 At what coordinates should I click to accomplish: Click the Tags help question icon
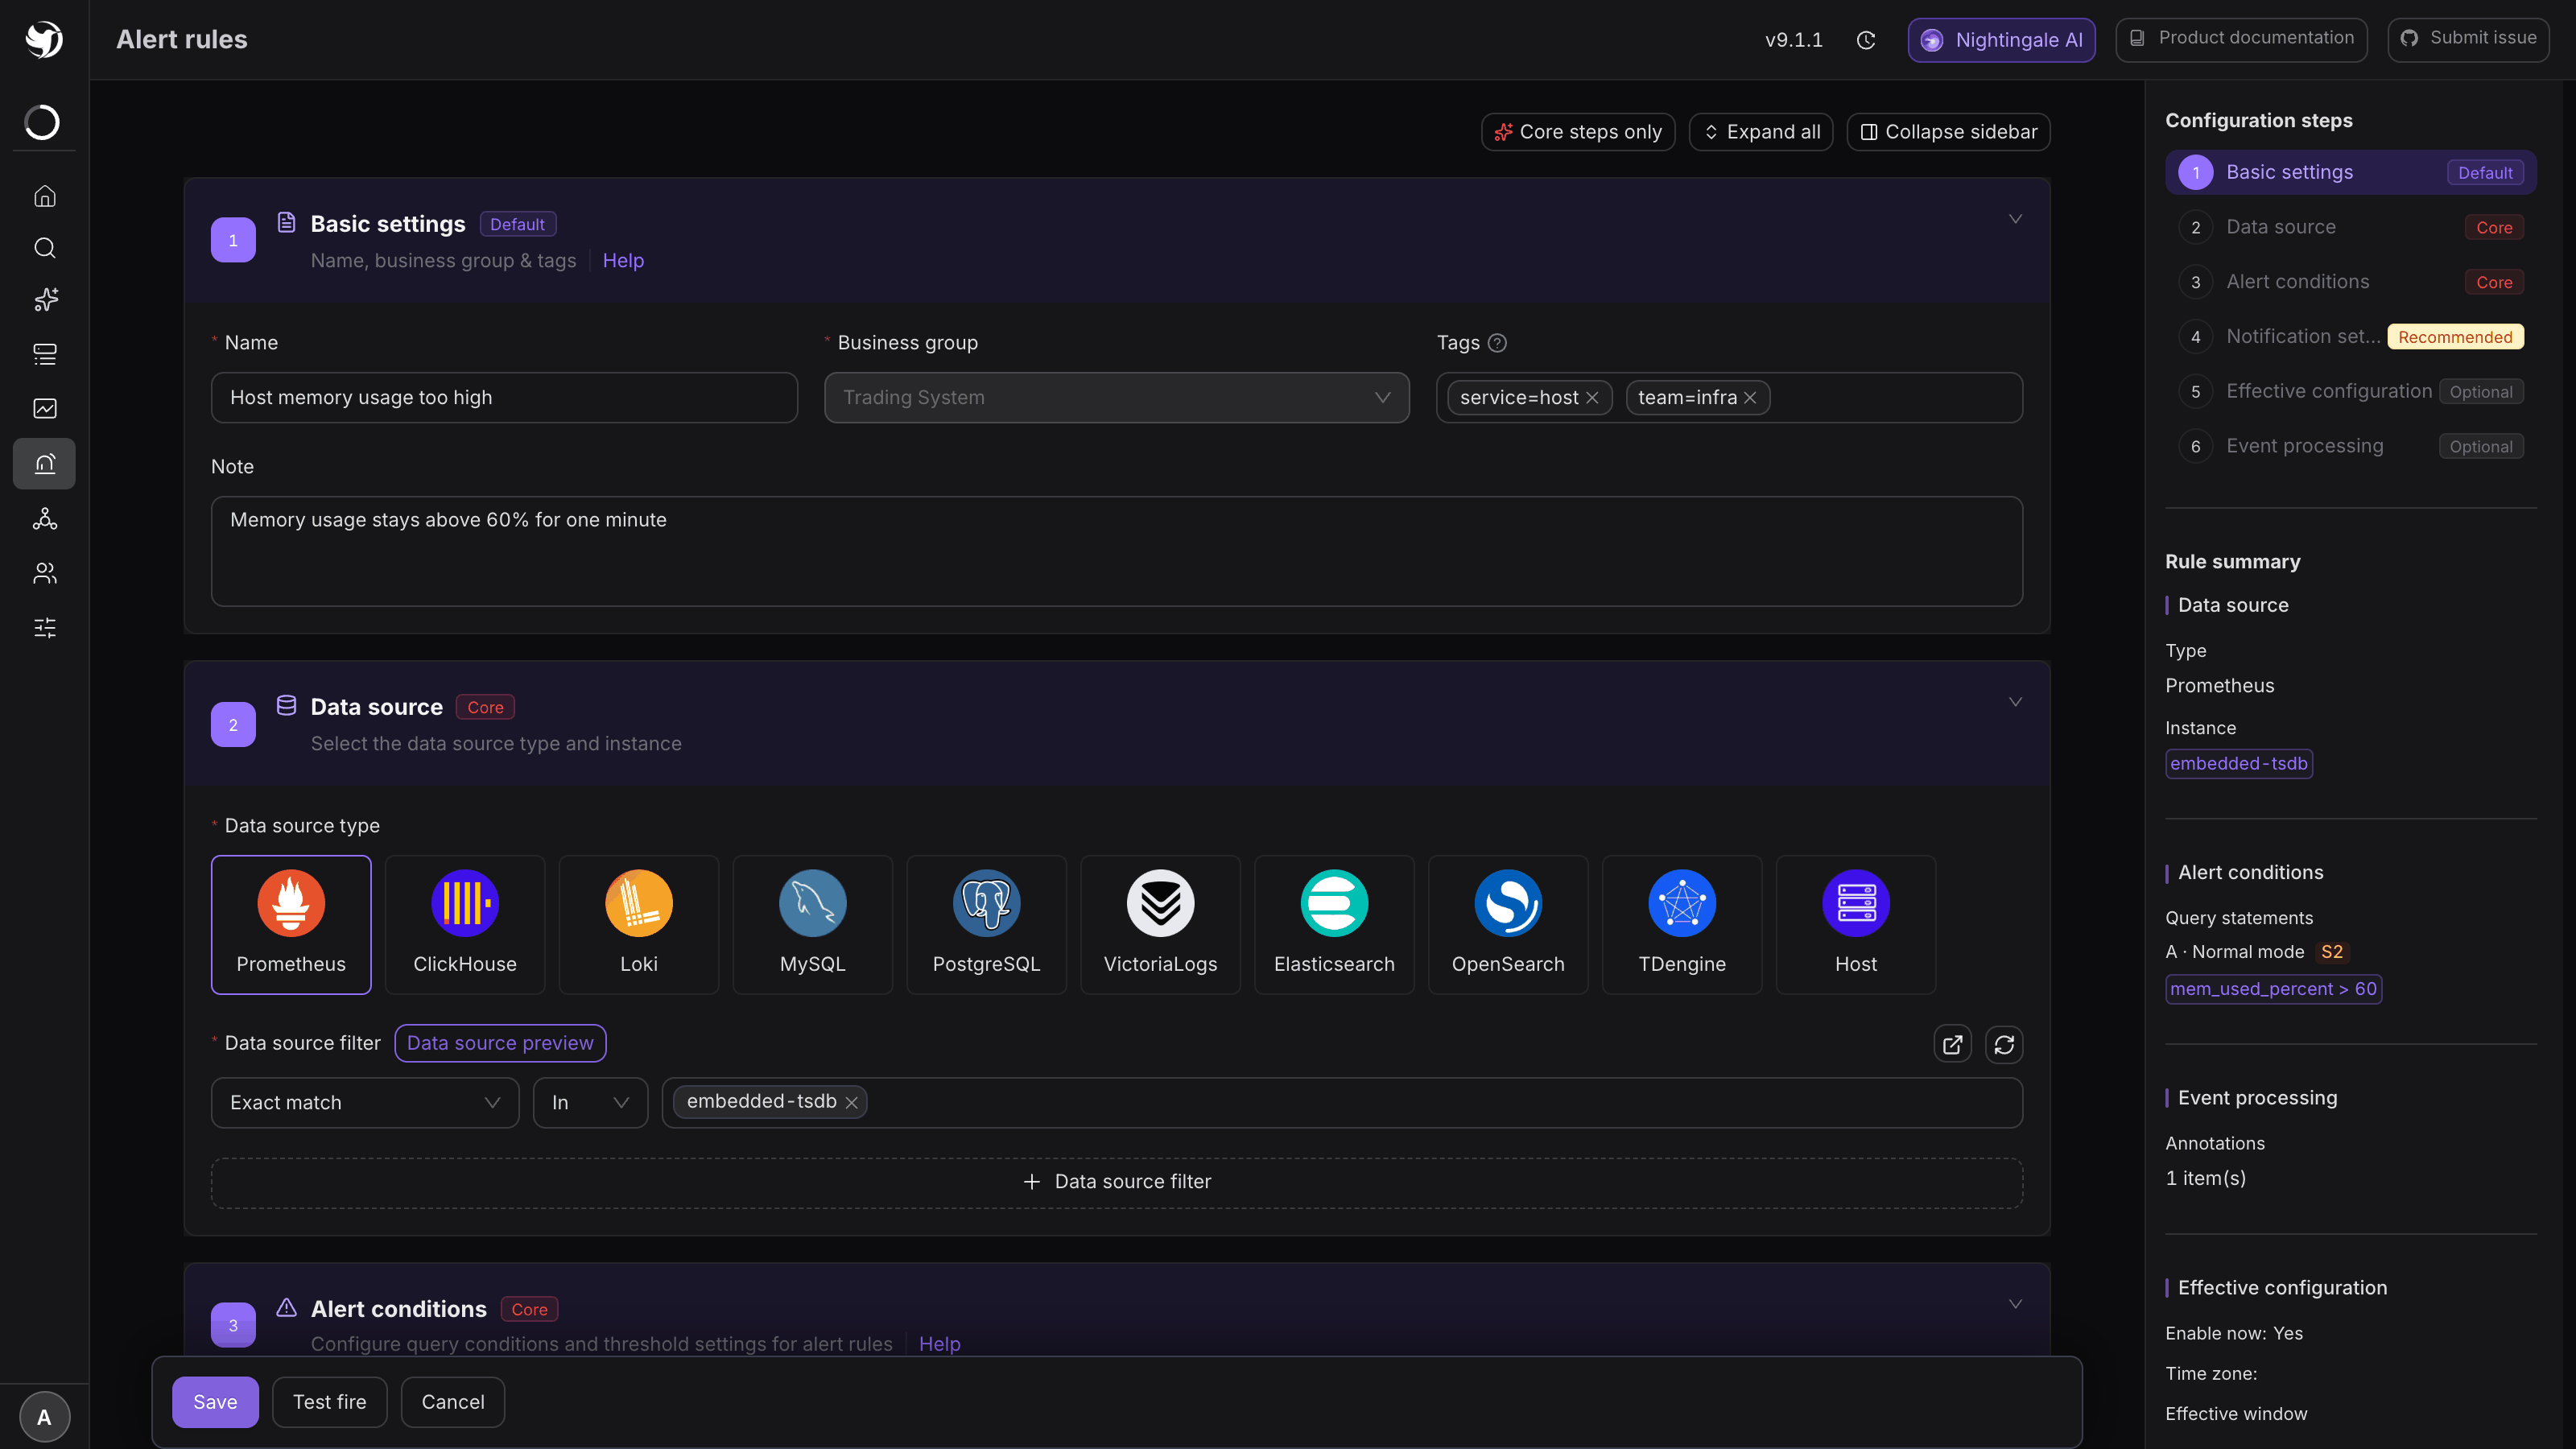pos(1497,343)
